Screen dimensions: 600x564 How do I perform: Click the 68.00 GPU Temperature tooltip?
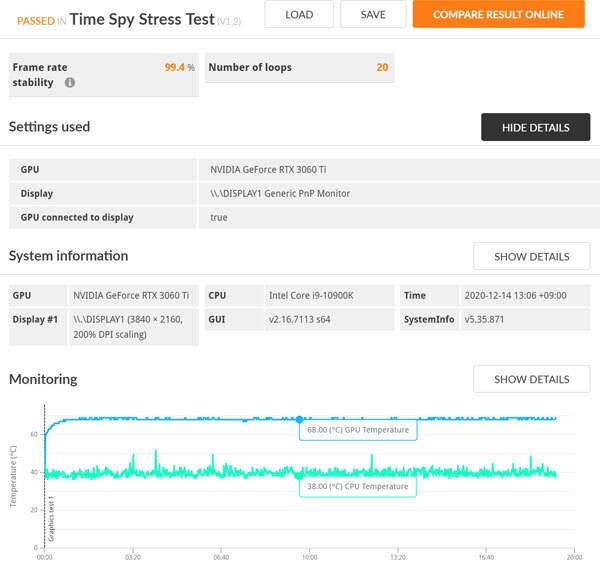[358, 430]
